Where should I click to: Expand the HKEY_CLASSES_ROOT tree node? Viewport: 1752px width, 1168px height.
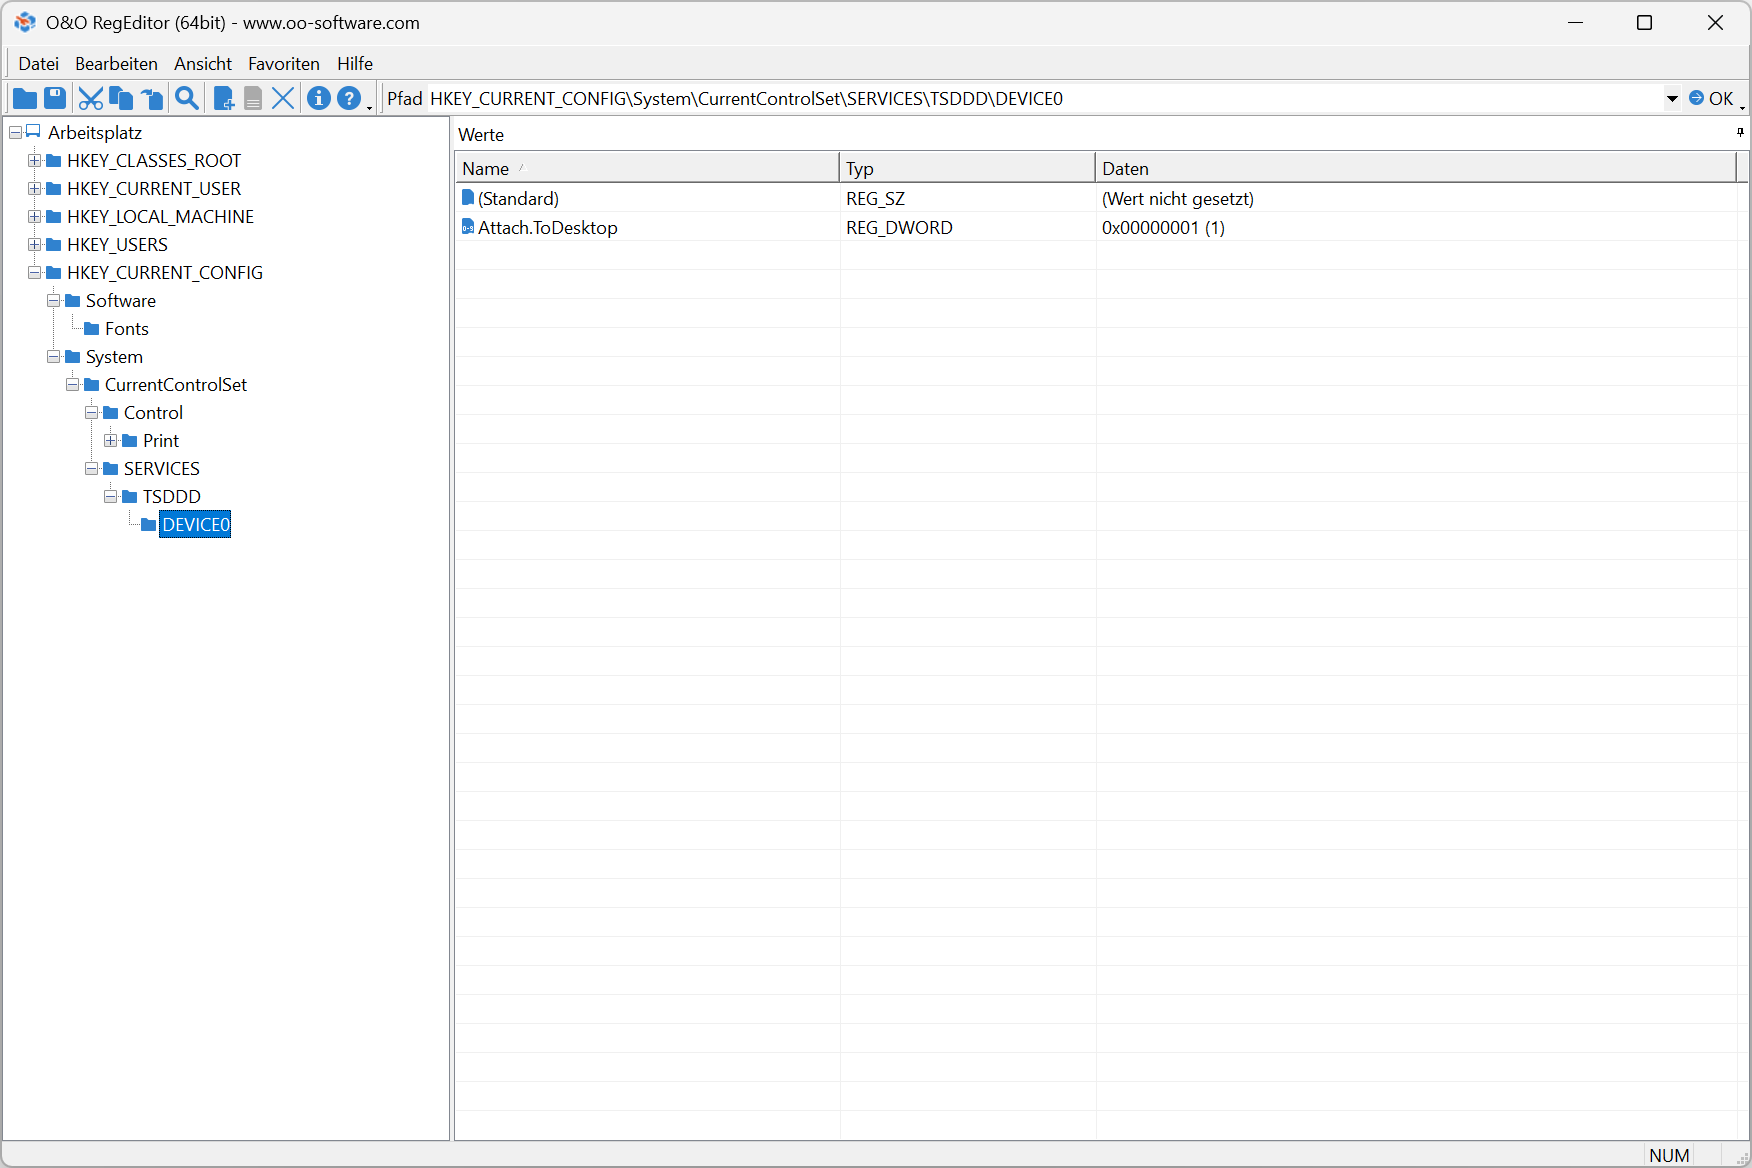tap(34, 161)
